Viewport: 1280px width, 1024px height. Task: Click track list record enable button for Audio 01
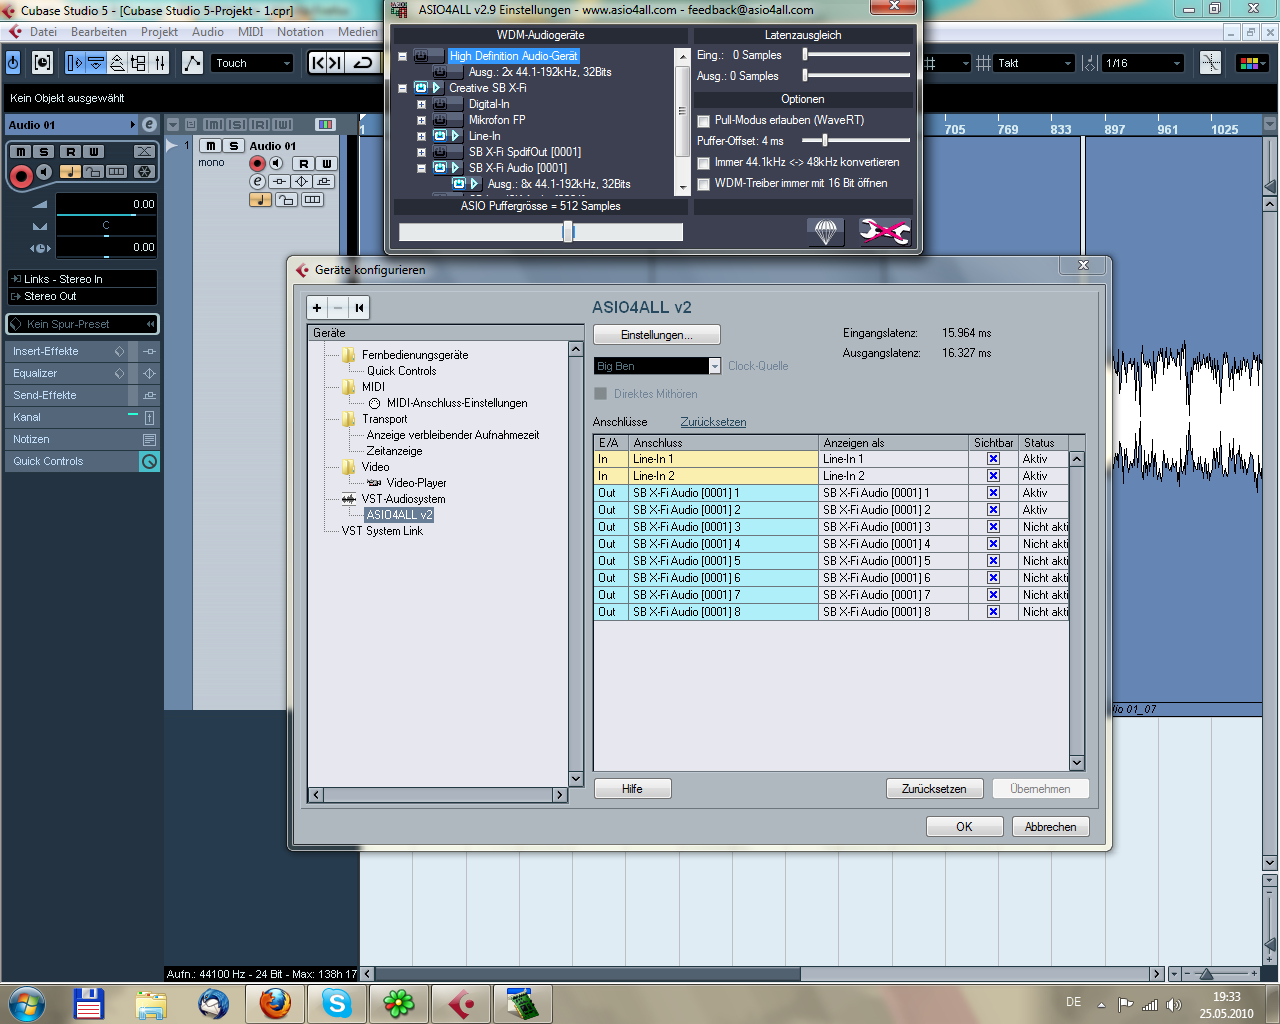point(257,163)
